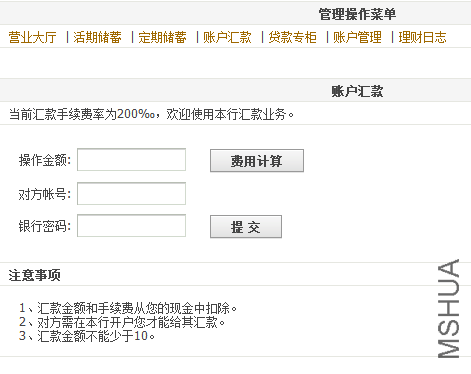Viewport: 471px width, 374px height.
Task: Click the 操作金额 input field
Action: 131,160
